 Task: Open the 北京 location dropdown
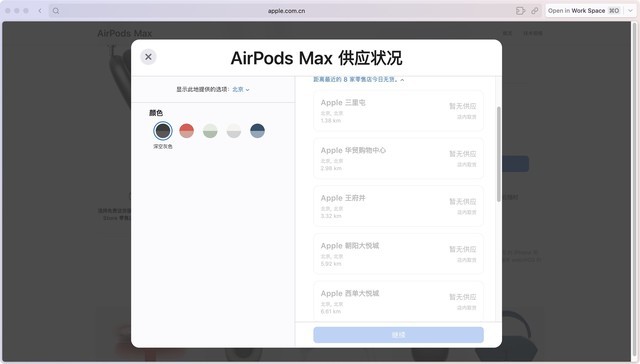tap(241, 89)
